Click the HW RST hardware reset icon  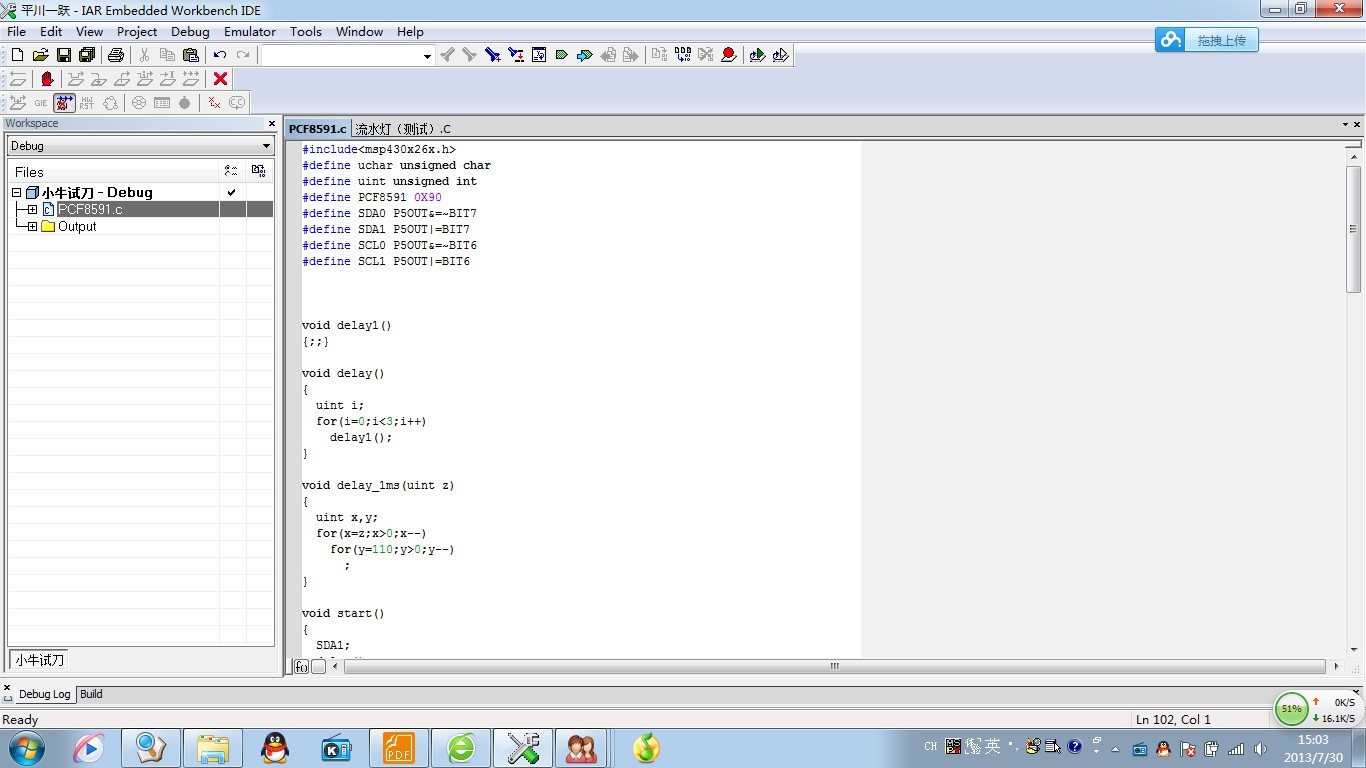(x=87, y=103)
